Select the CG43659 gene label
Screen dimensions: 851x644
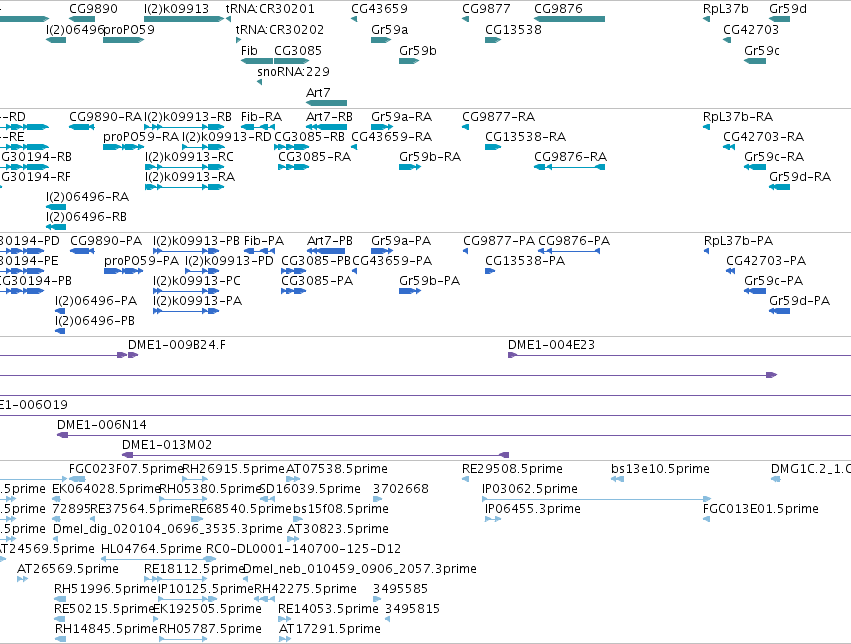379,9
